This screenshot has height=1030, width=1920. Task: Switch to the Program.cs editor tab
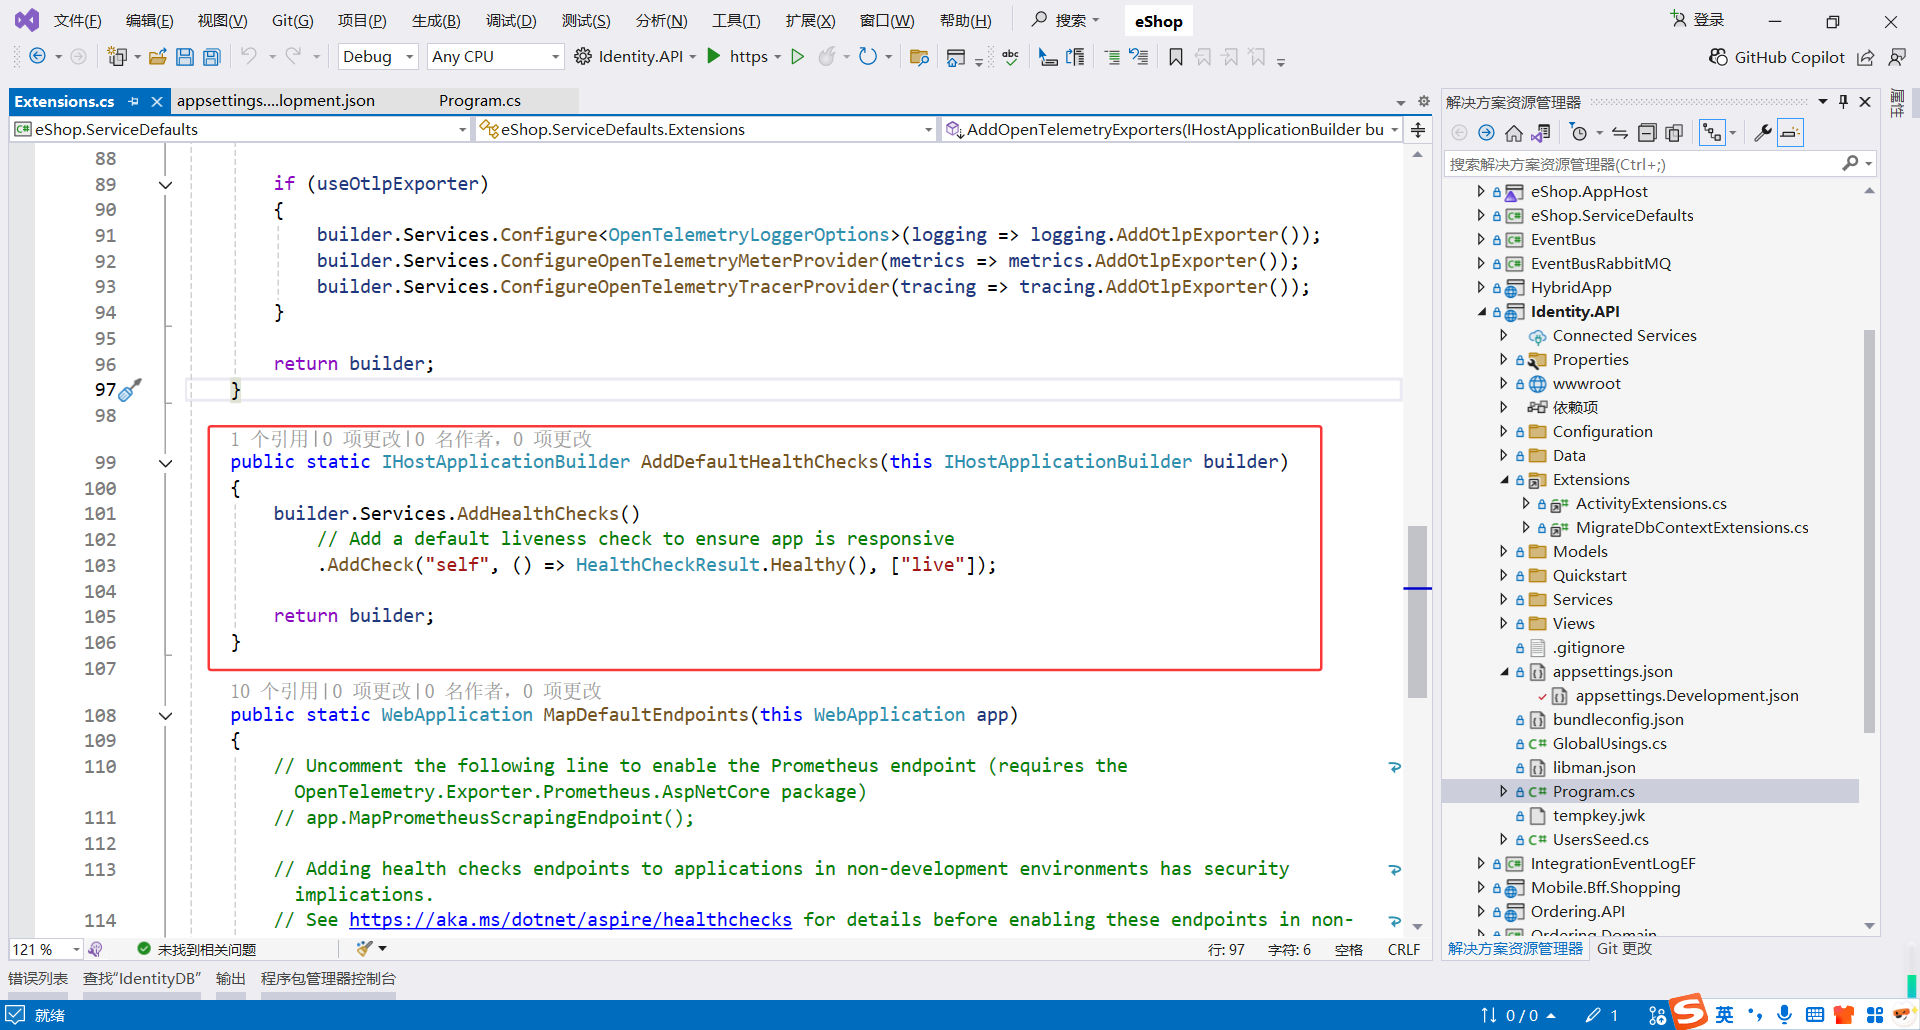tap(480, 101)
